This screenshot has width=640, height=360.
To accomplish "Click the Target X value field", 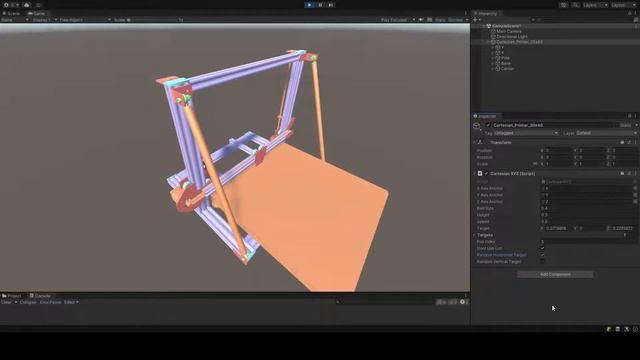I will click(558, 228).
